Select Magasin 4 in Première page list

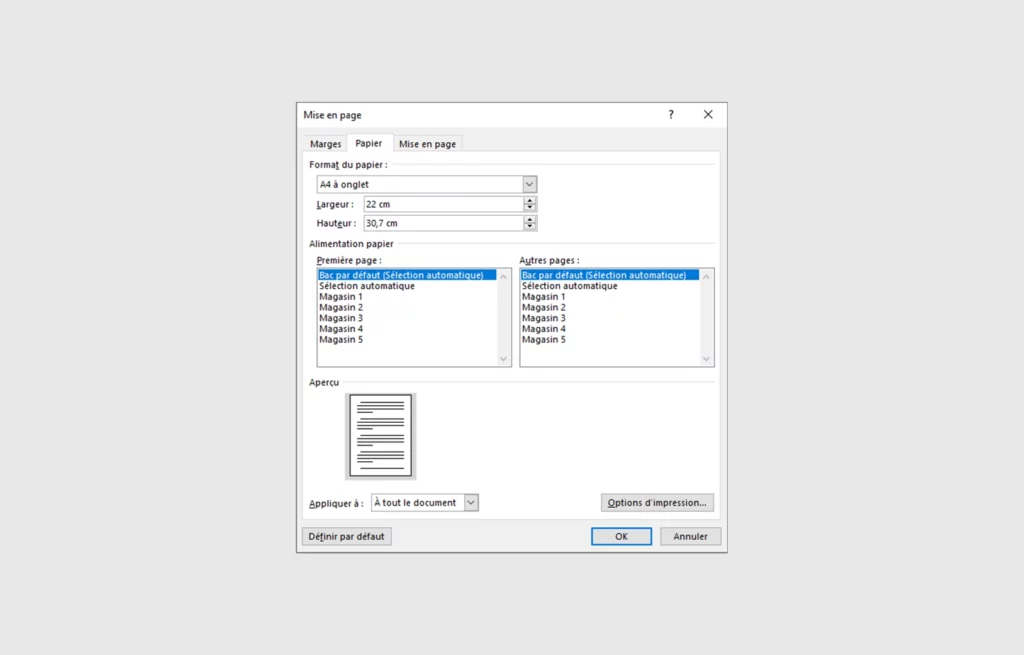click(407, 329)
